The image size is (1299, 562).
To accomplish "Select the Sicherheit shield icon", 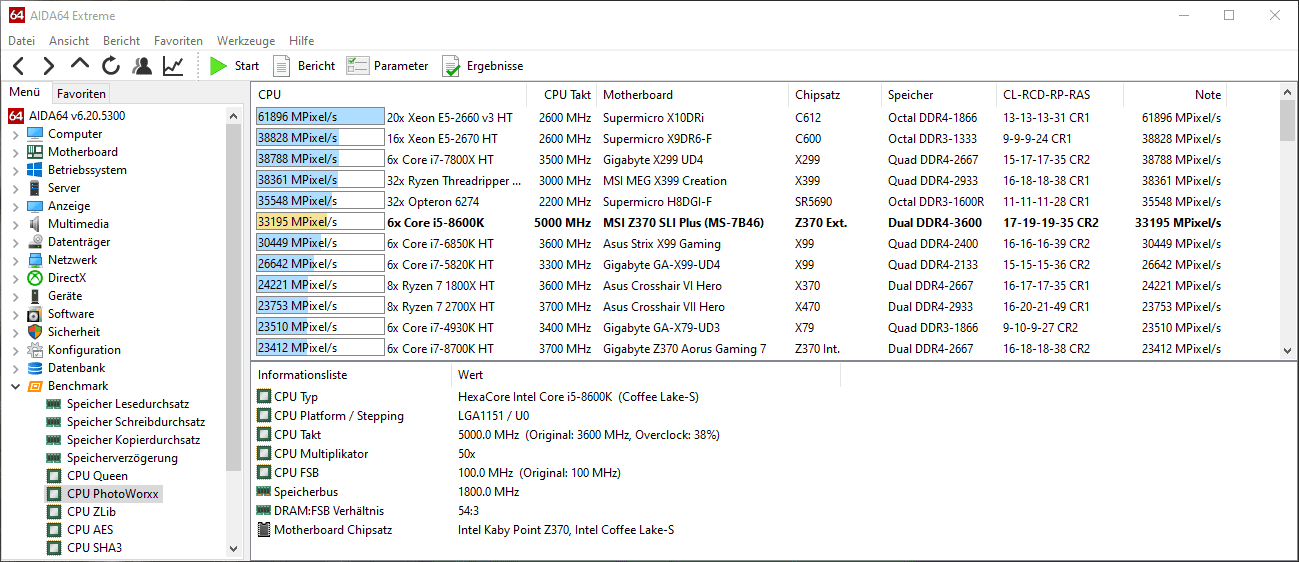I will point(36,332).
